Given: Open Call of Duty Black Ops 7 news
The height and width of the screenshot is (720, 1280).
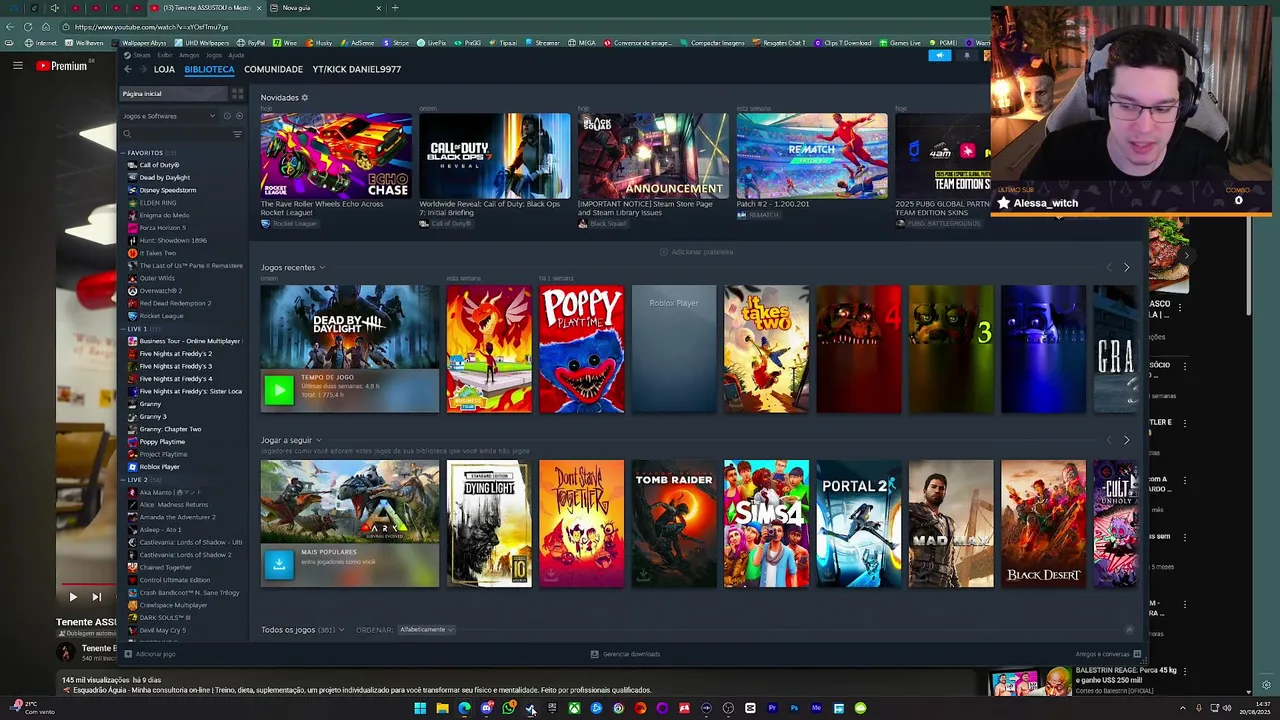Looking at the screenshot, I should click(494, 155).
